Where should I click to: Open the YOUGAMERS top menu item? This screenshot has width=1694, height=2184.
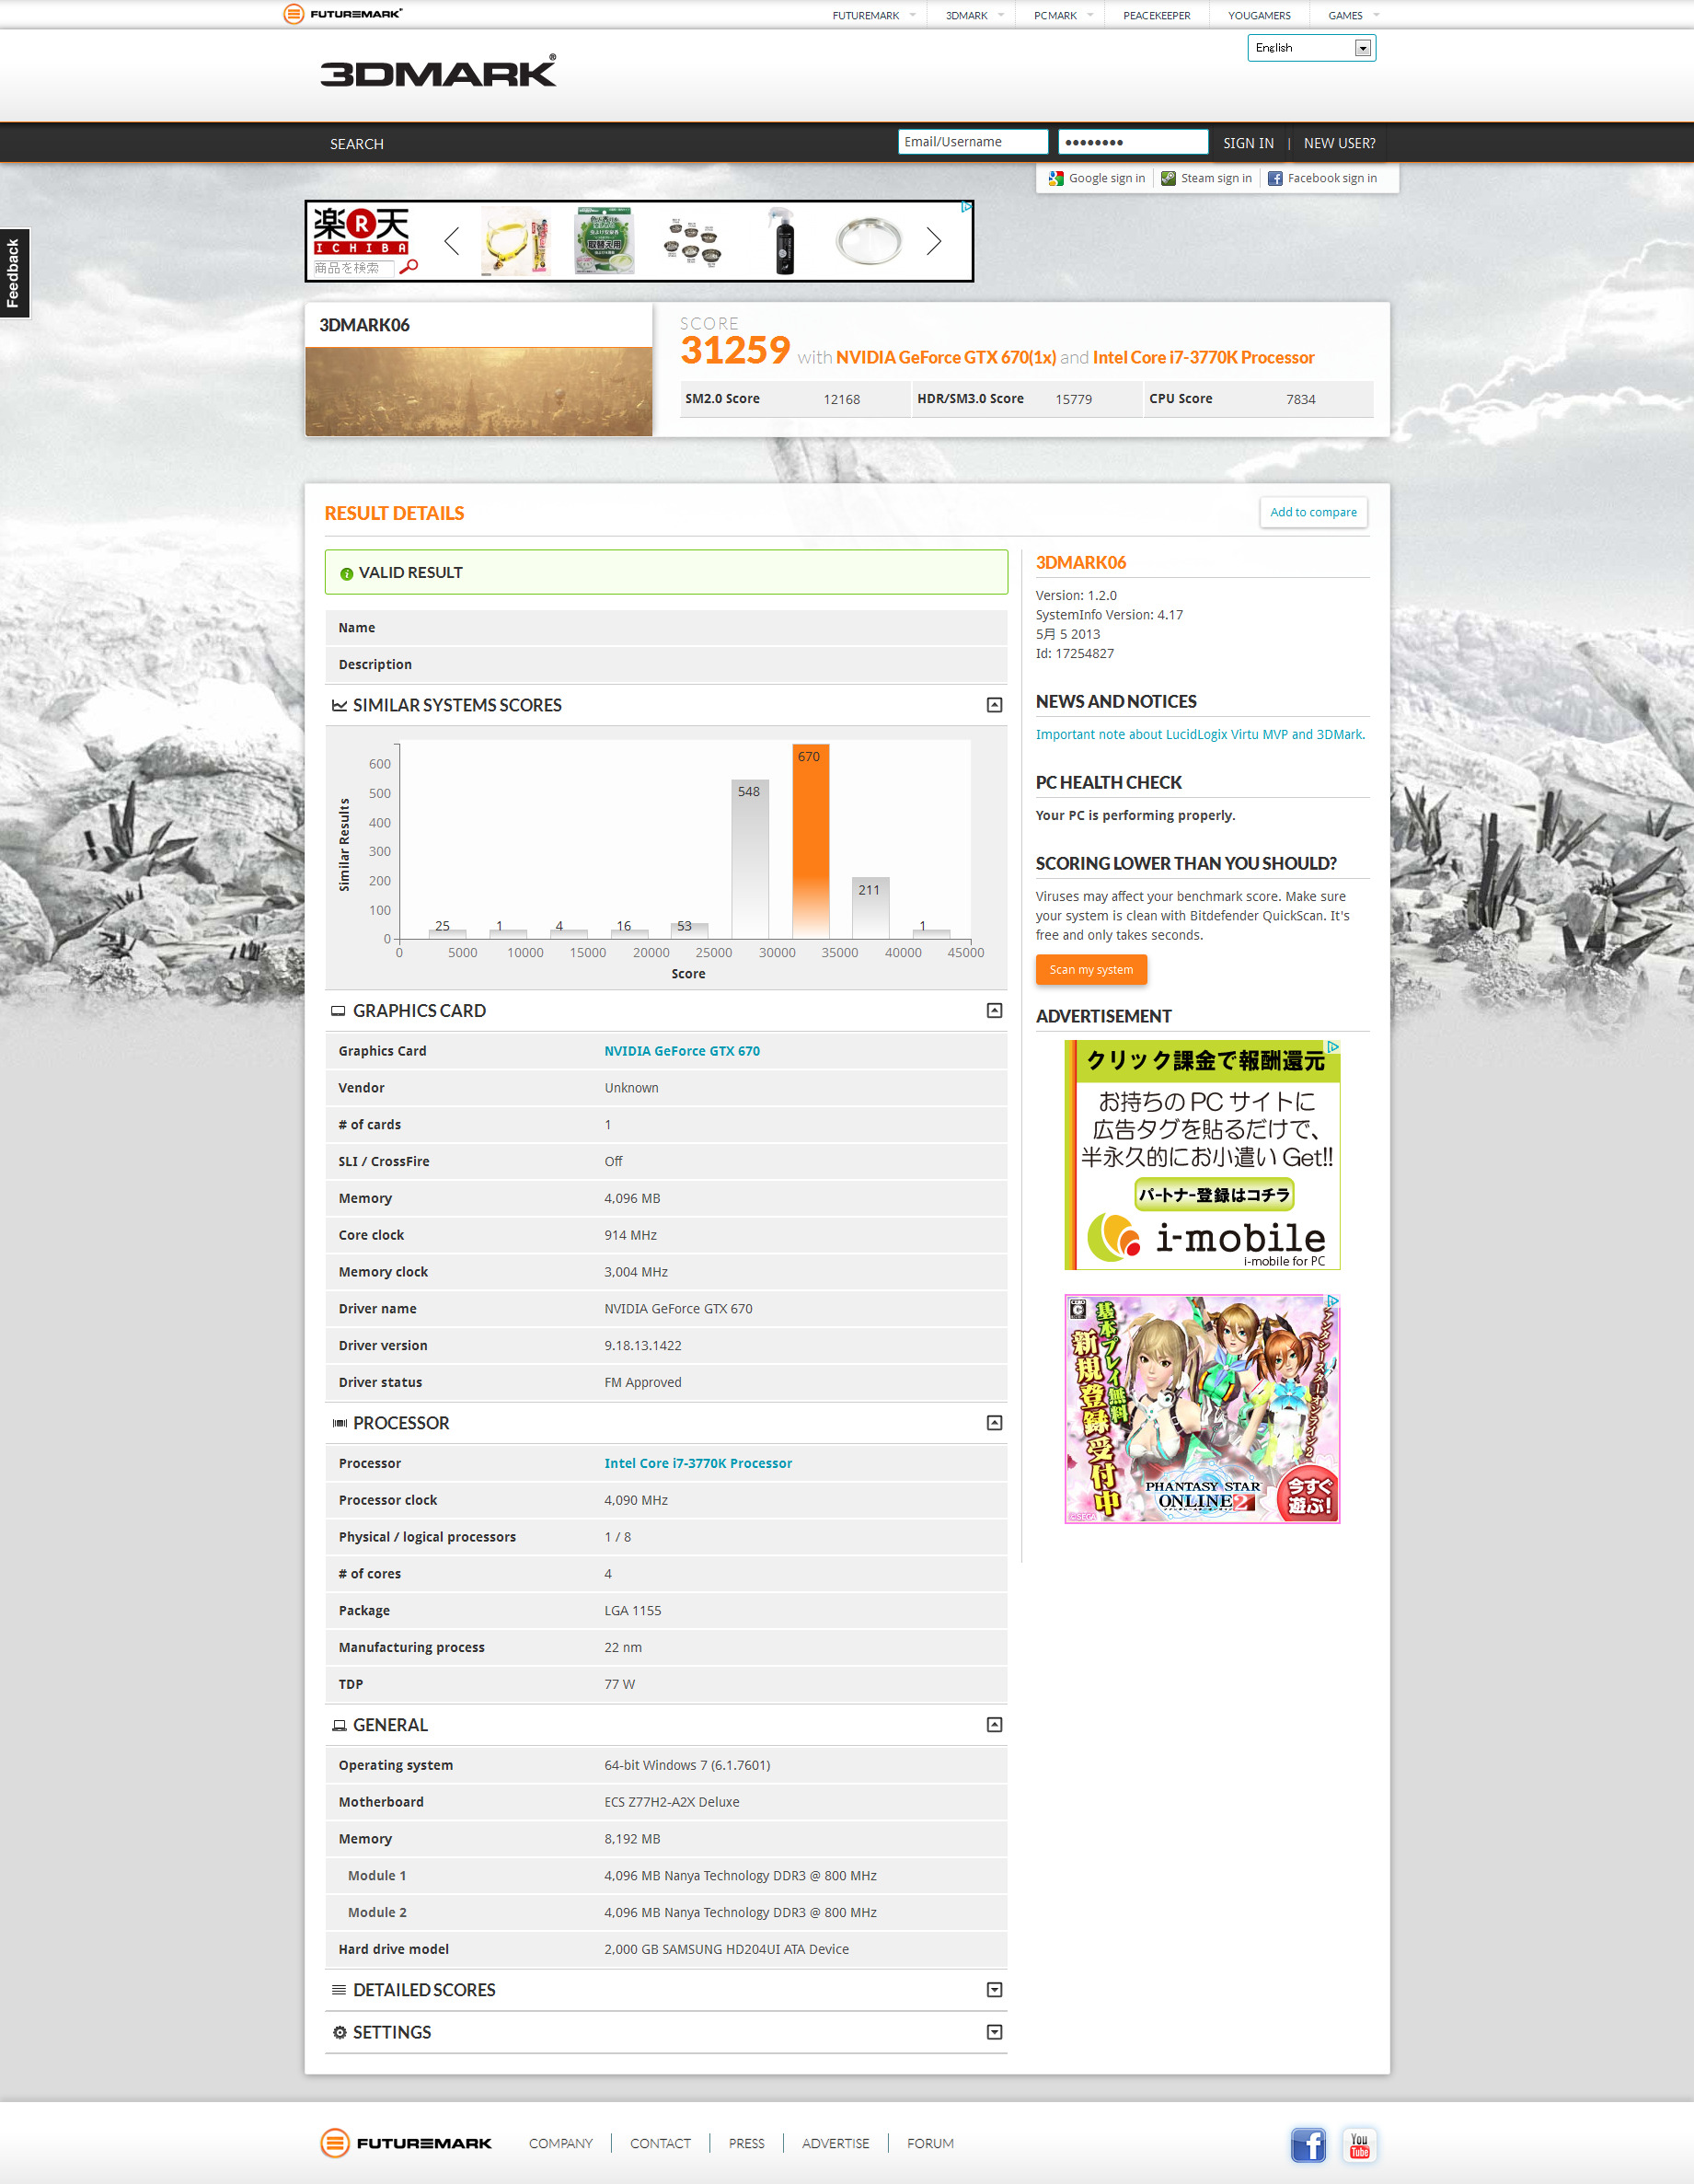tap(1259, 15)
